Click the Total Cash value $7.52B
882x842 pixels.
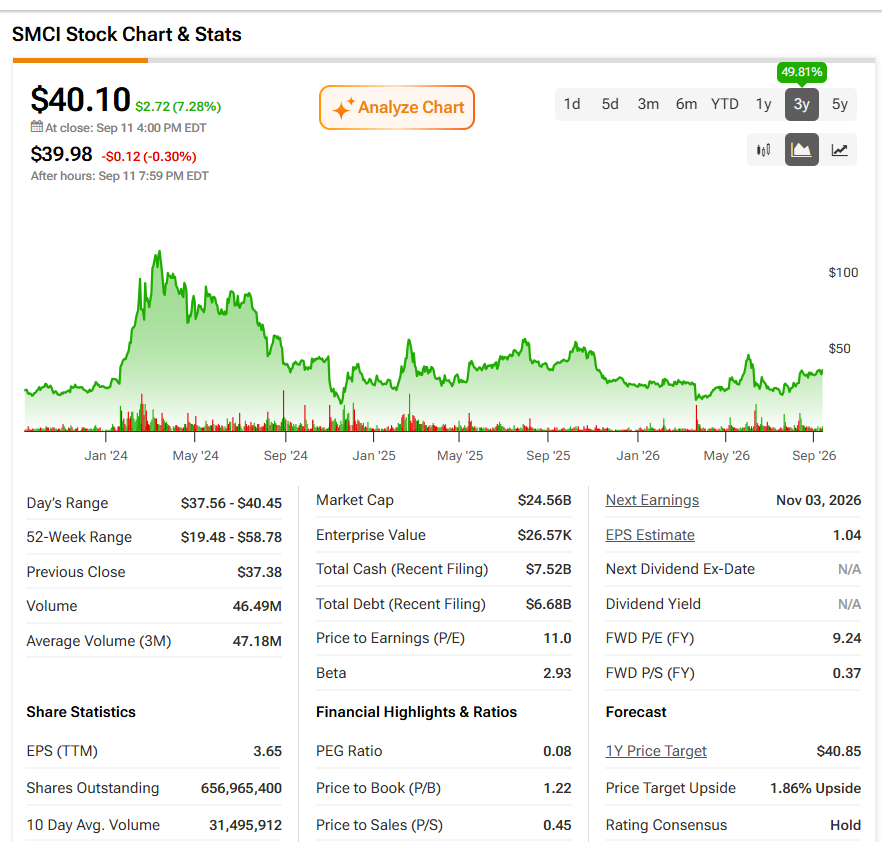pos(548,569)
